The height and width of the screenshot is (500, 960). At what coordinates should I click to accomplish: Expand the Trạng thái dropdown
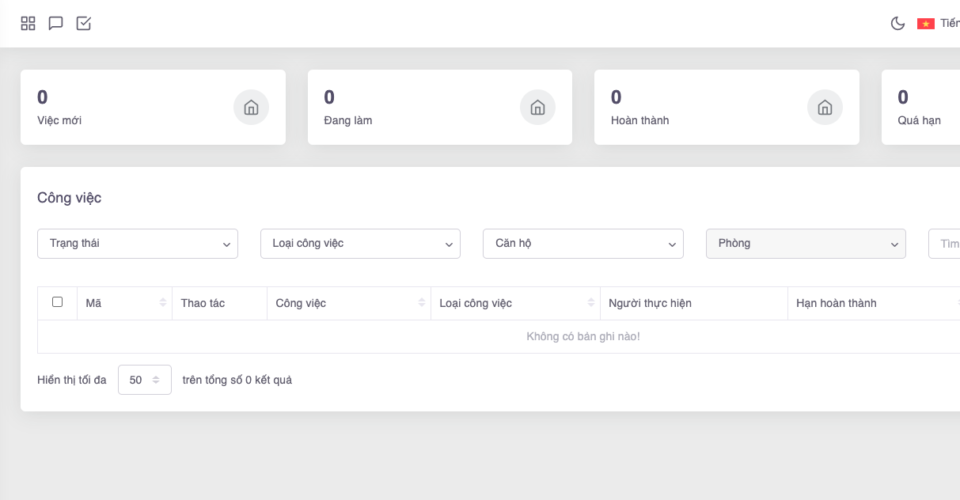(x=138, y=244)
